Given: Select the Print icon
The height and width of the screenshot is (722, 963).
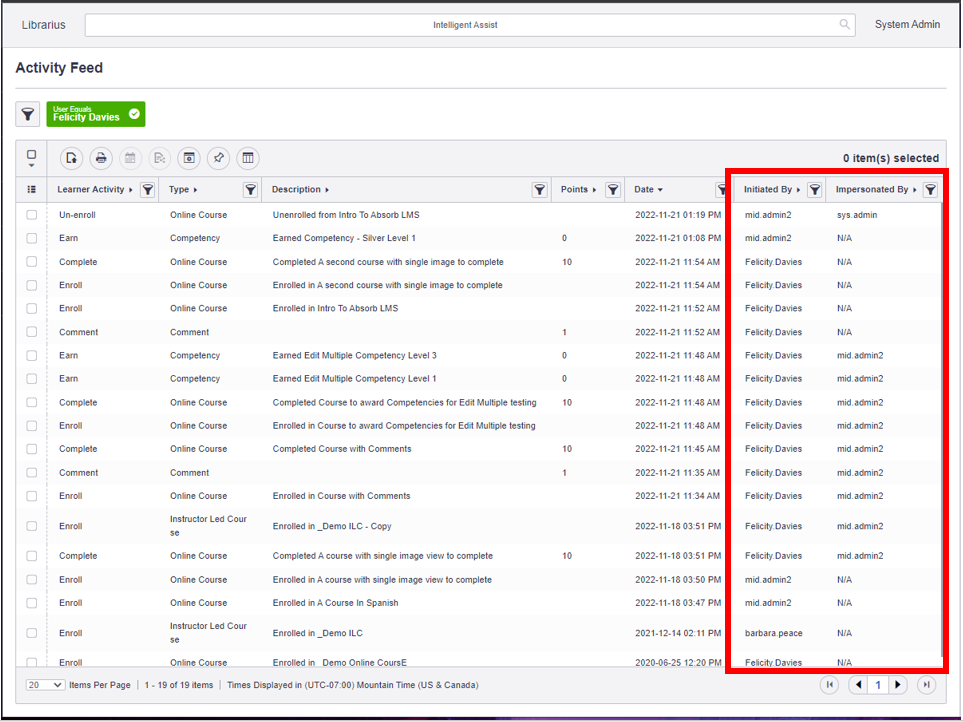Looking at the screenshot, I should 100,158.
